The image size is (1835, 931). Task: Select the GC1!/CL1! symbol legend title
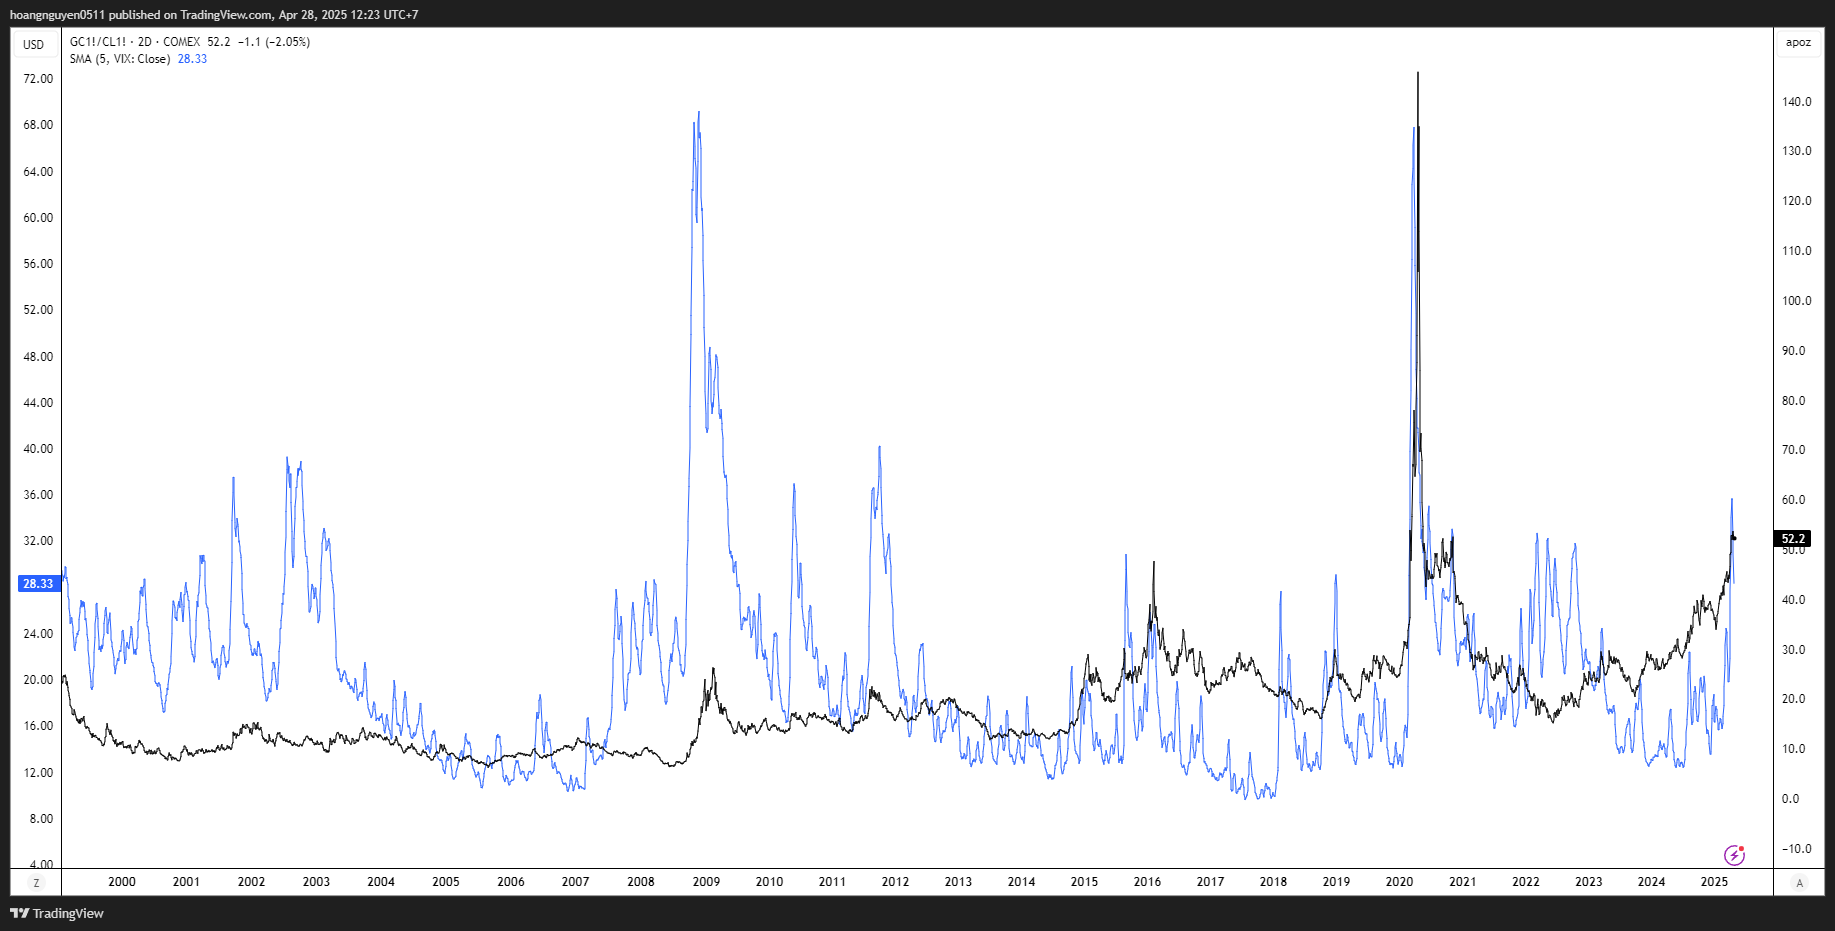click(x=98, y=42)
